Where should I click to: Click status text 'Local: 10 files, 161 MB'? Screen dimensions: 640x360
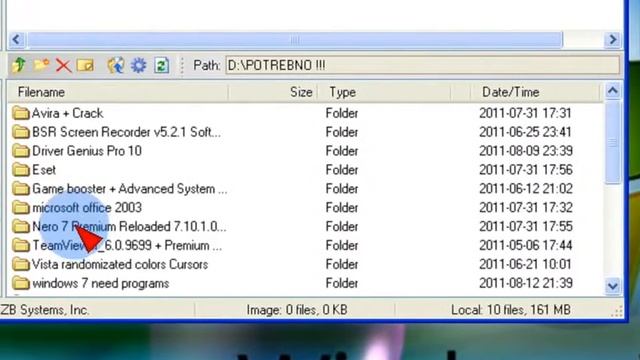(x=511, y=310)
